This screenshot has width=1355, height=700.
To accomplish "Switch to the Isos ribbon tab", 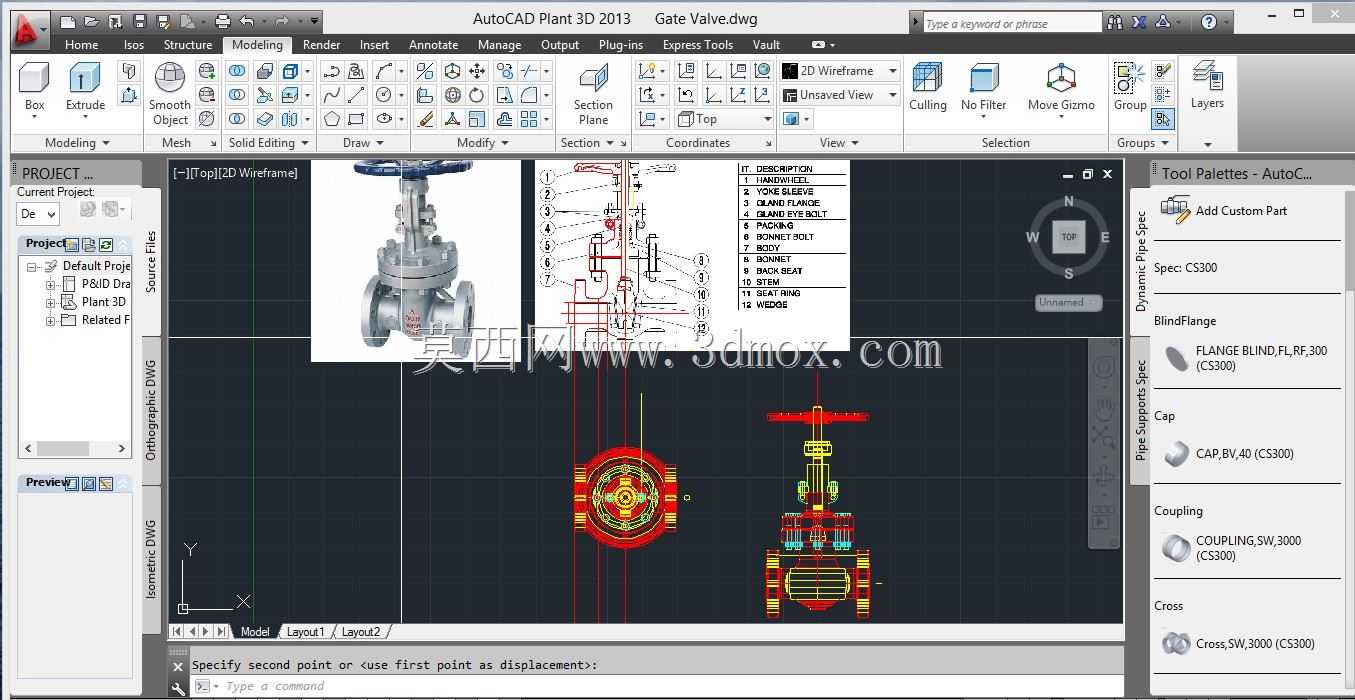I will pyautogui.click(x=133, y=44).
